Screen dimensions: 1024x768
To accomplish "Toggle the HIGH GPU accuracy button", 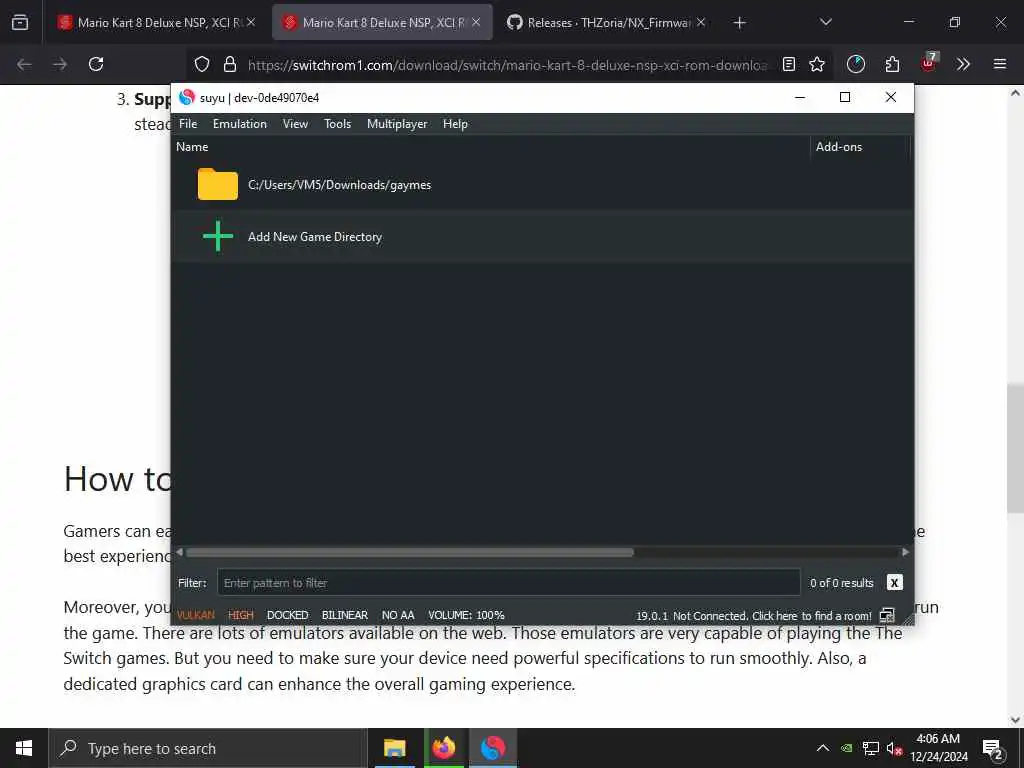I will (x=240, y=615).
